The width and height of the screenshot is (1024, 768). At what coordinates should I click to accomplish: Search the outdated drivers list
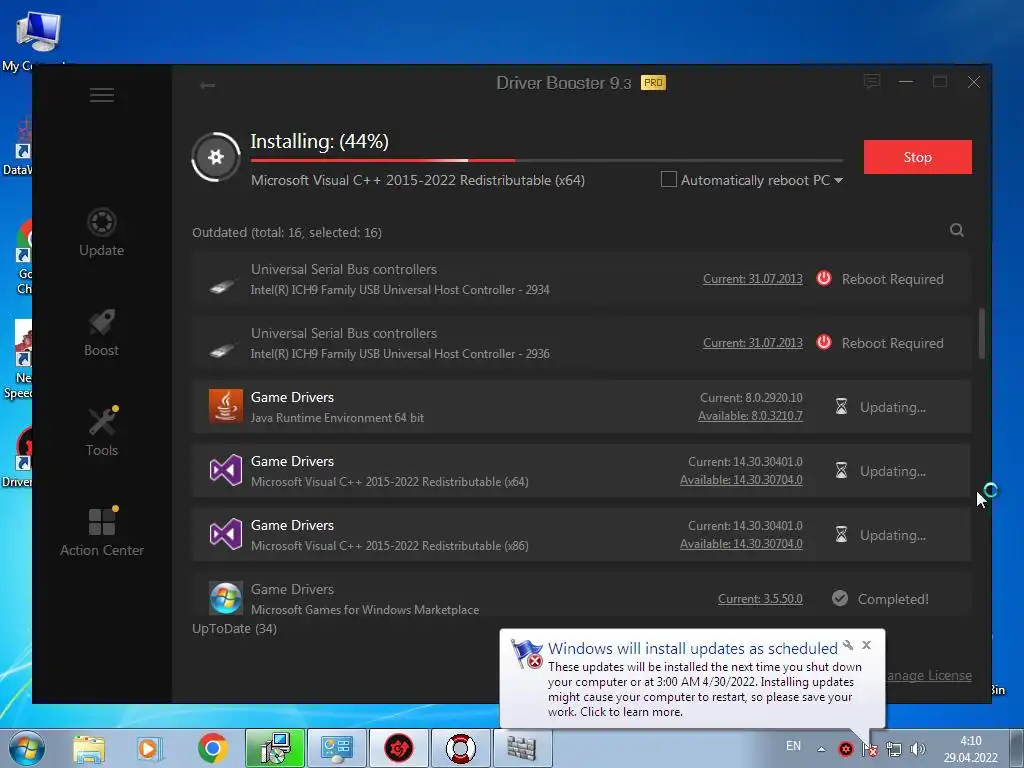[x=957, y=230]
